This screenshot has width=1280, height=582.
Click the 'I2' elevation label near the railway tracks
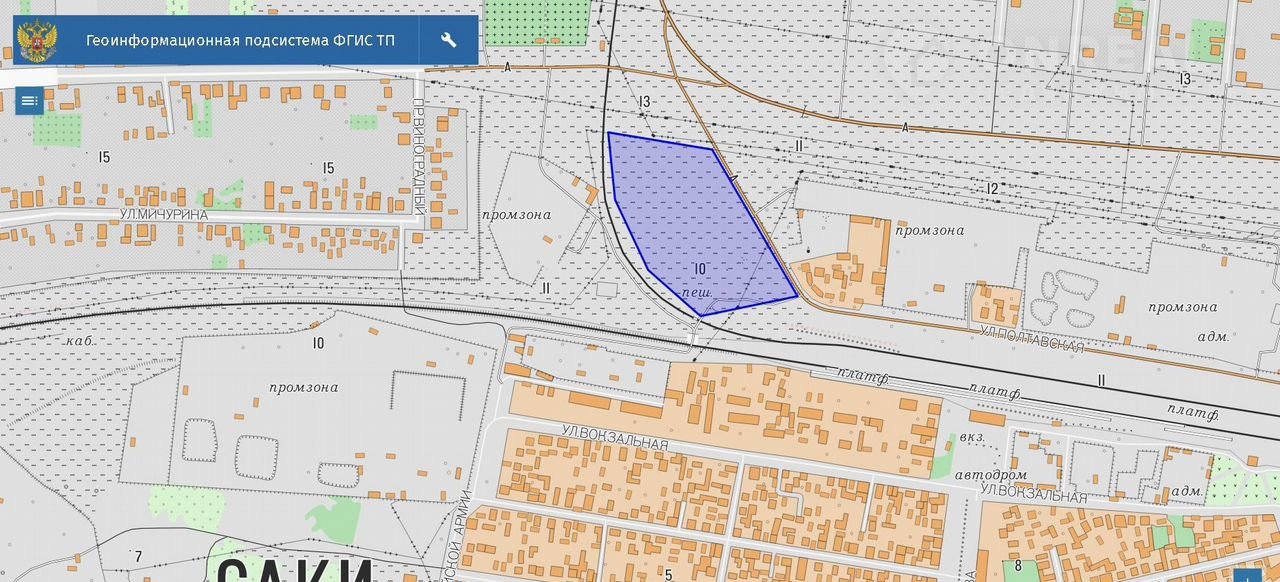click(992, 188)
